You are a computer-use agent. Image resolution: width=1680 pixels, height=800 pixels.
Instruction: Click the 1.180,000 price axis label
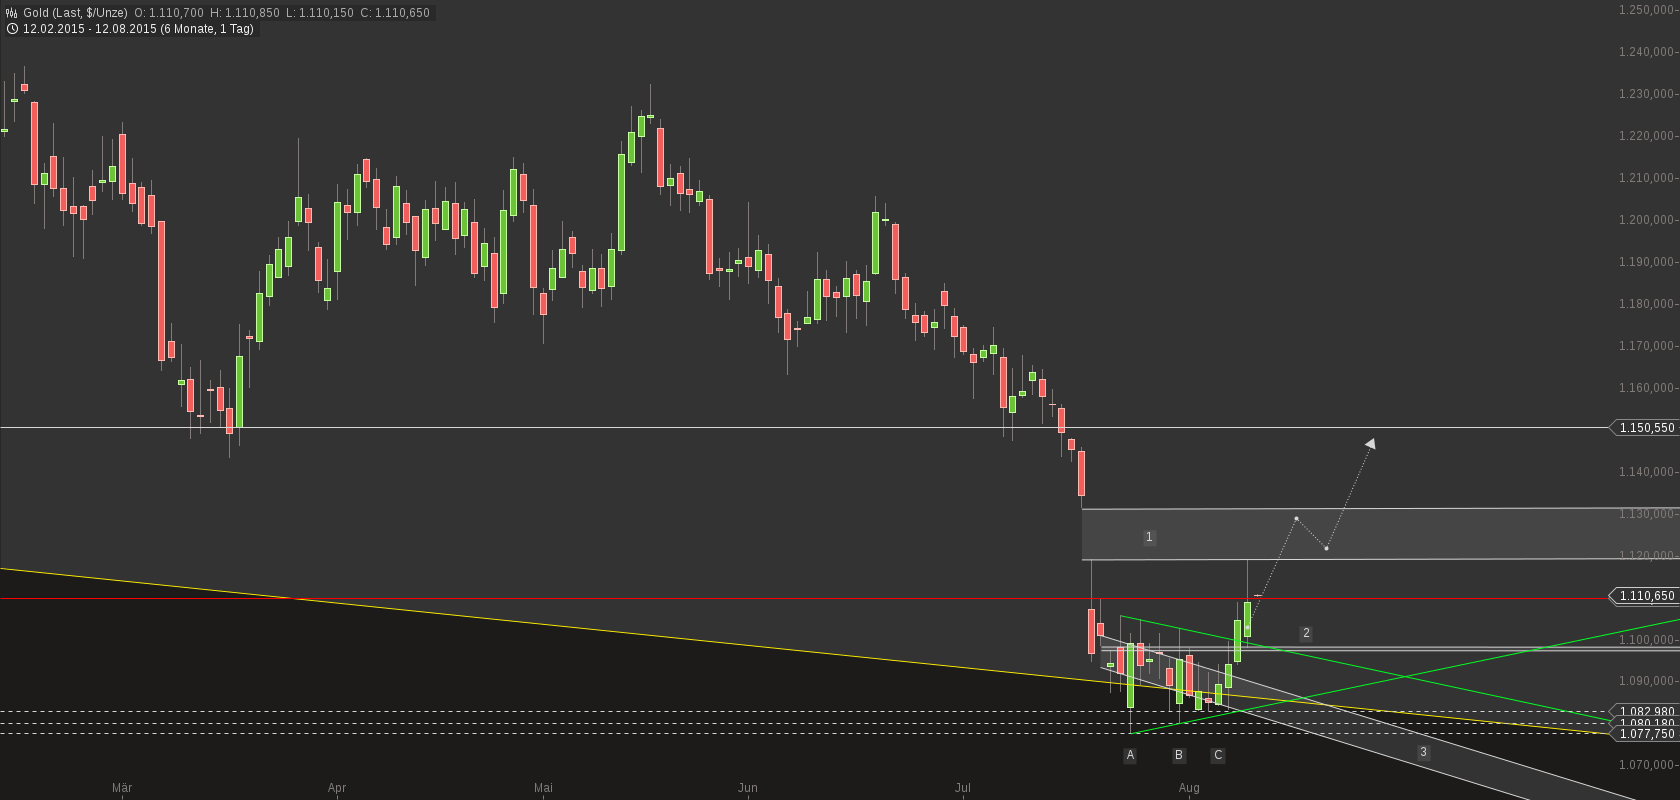[1647, 304]
